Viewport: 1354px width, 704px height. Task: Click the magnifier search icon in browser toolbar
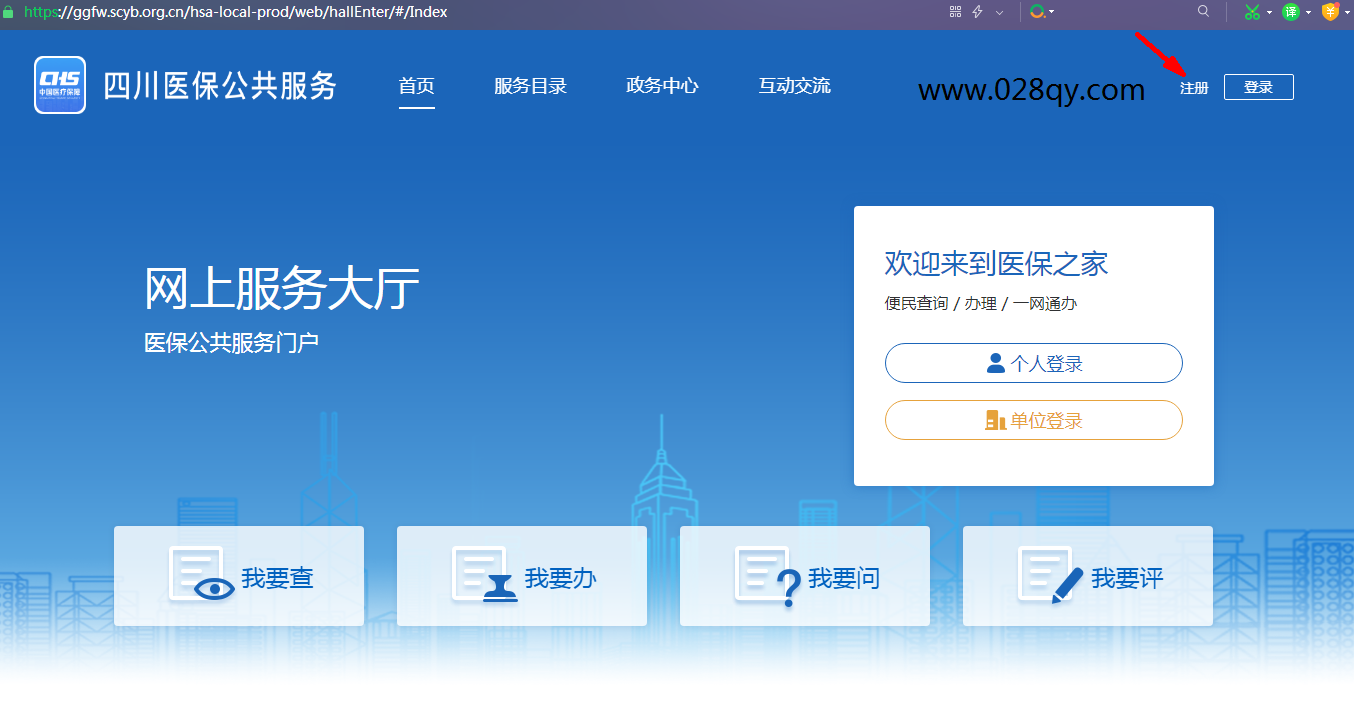click(x=1204, y=12)
